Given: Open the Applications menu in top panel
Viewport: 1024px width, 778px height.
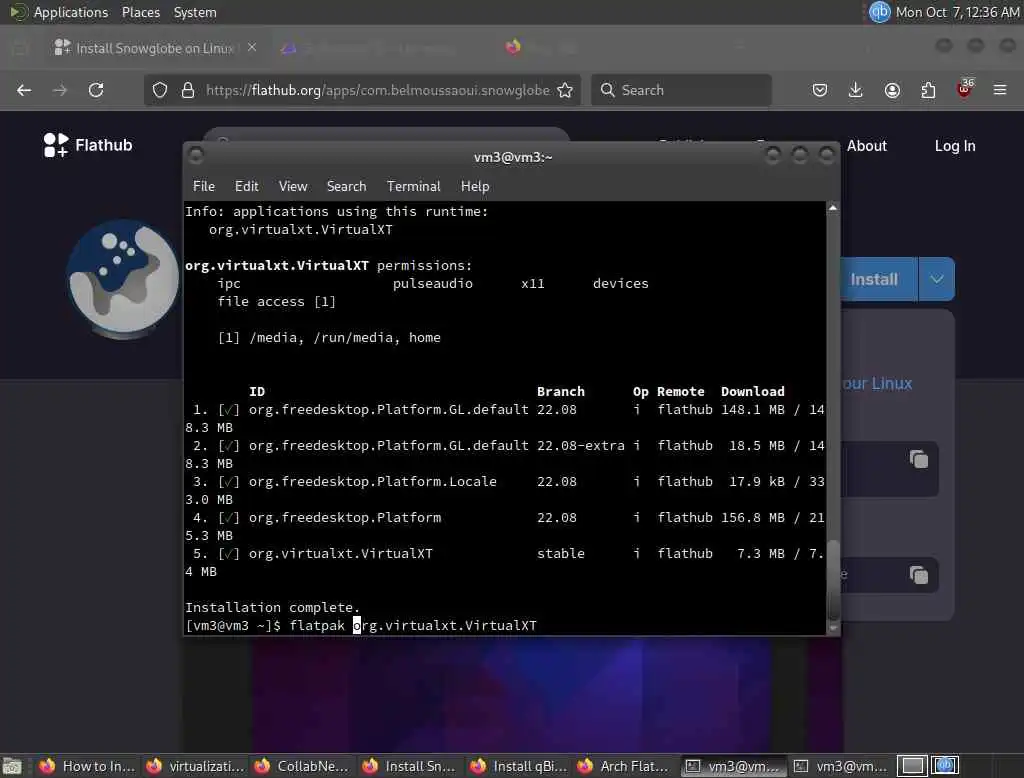Looking at the screenshot, I should 71,12.
